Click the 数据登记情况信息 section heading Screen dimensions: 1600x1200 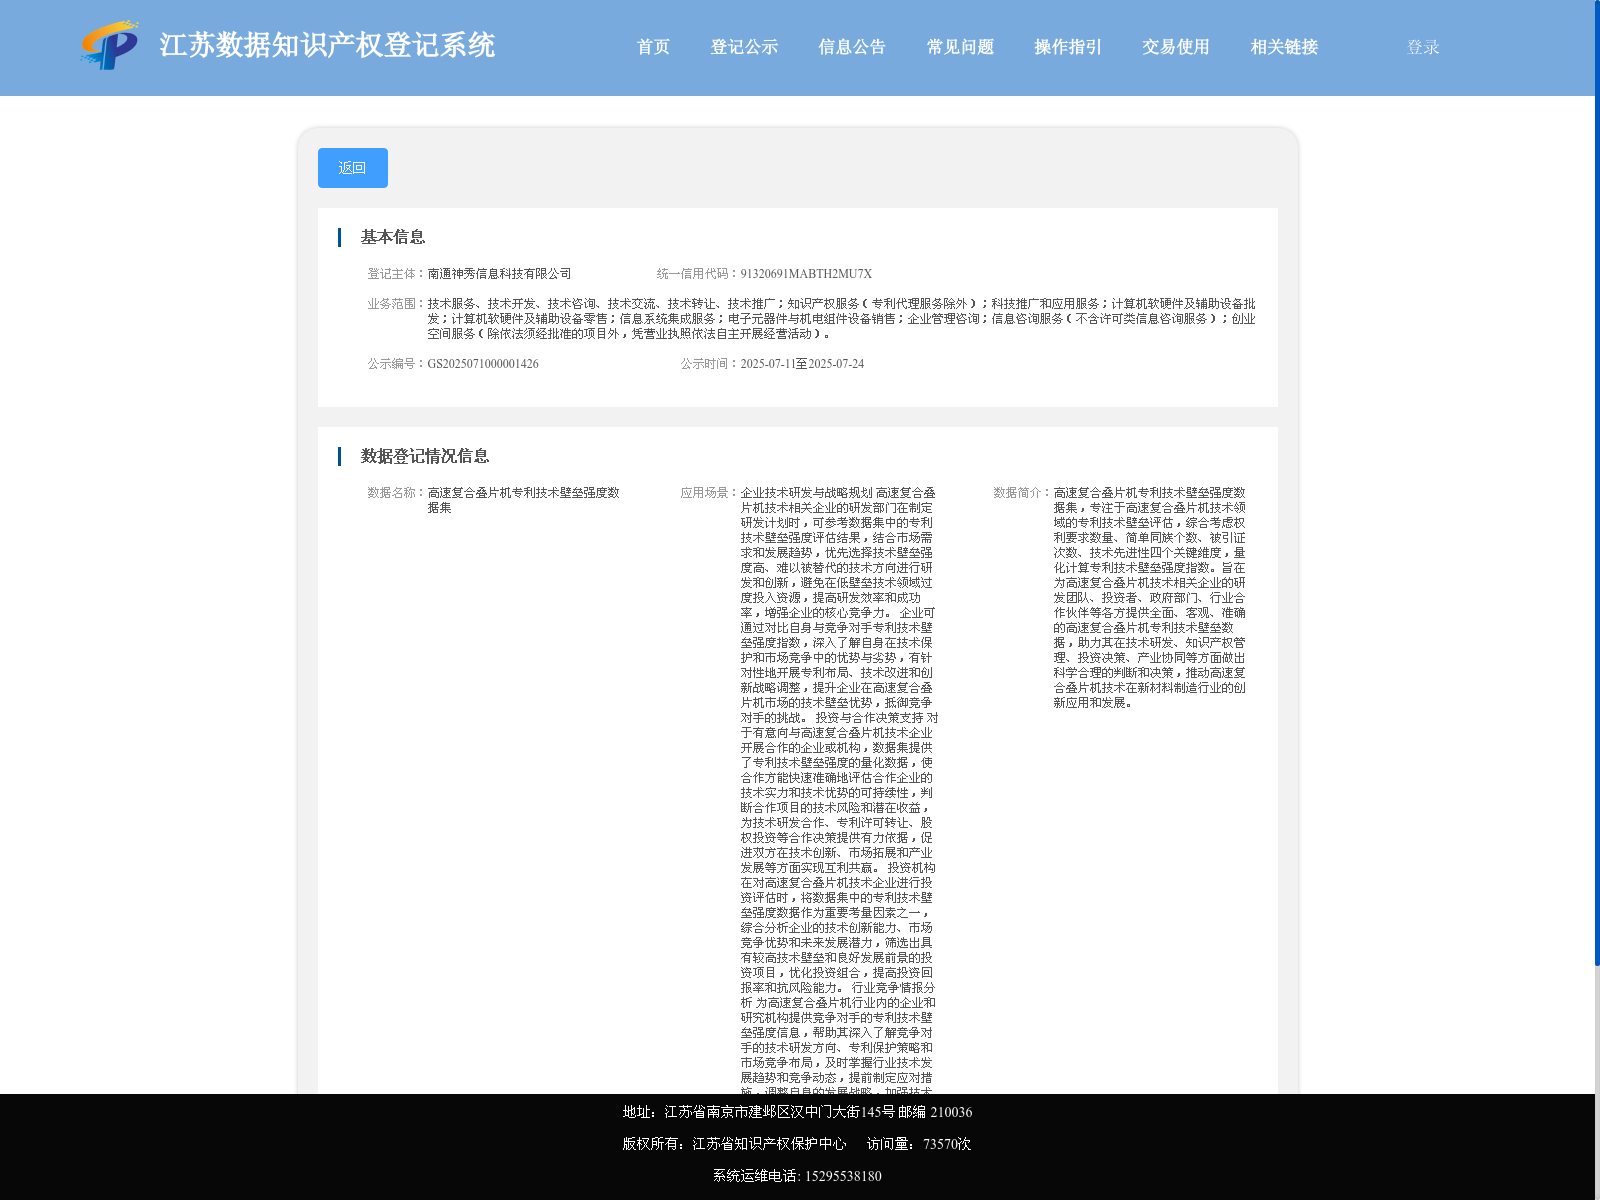point(425,456)
